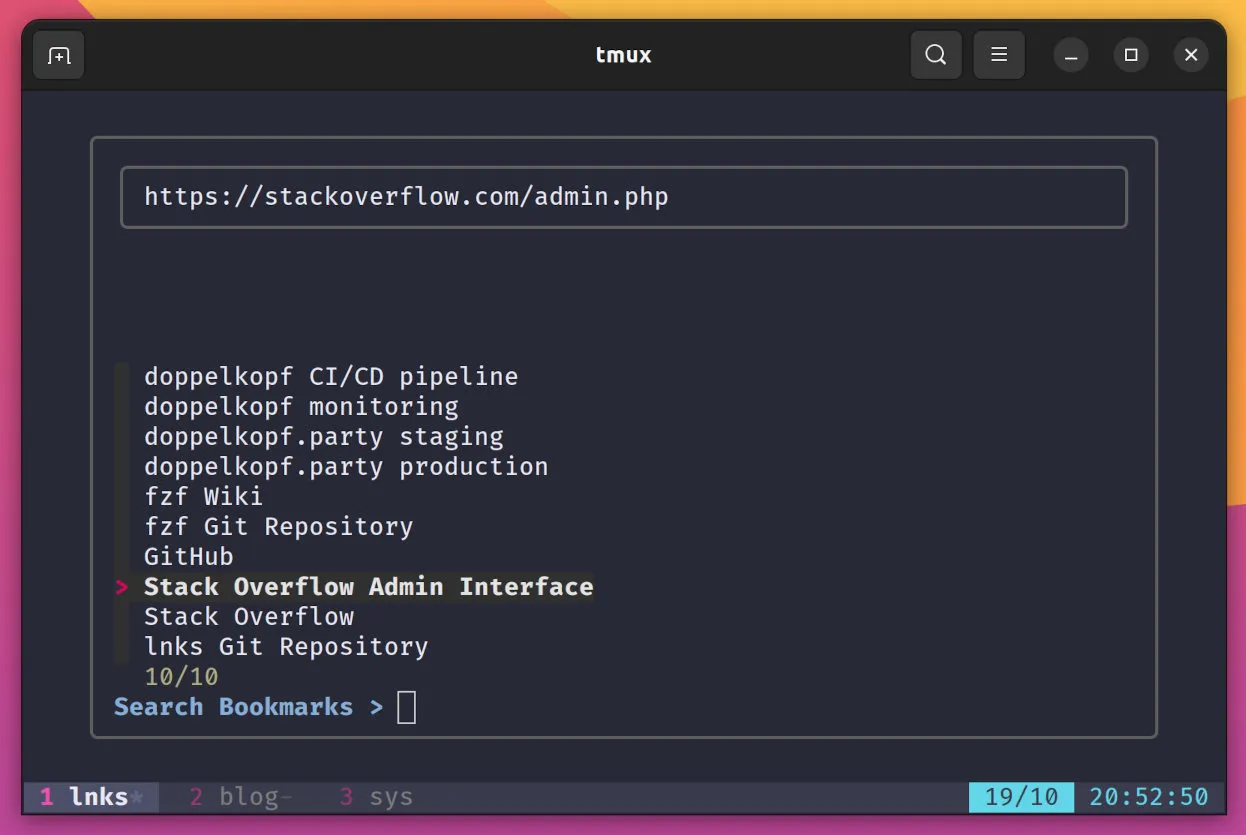The height and width of the screenshot is (835, 1246).
Task: Minimize the tmux window
Action: 1070,55
